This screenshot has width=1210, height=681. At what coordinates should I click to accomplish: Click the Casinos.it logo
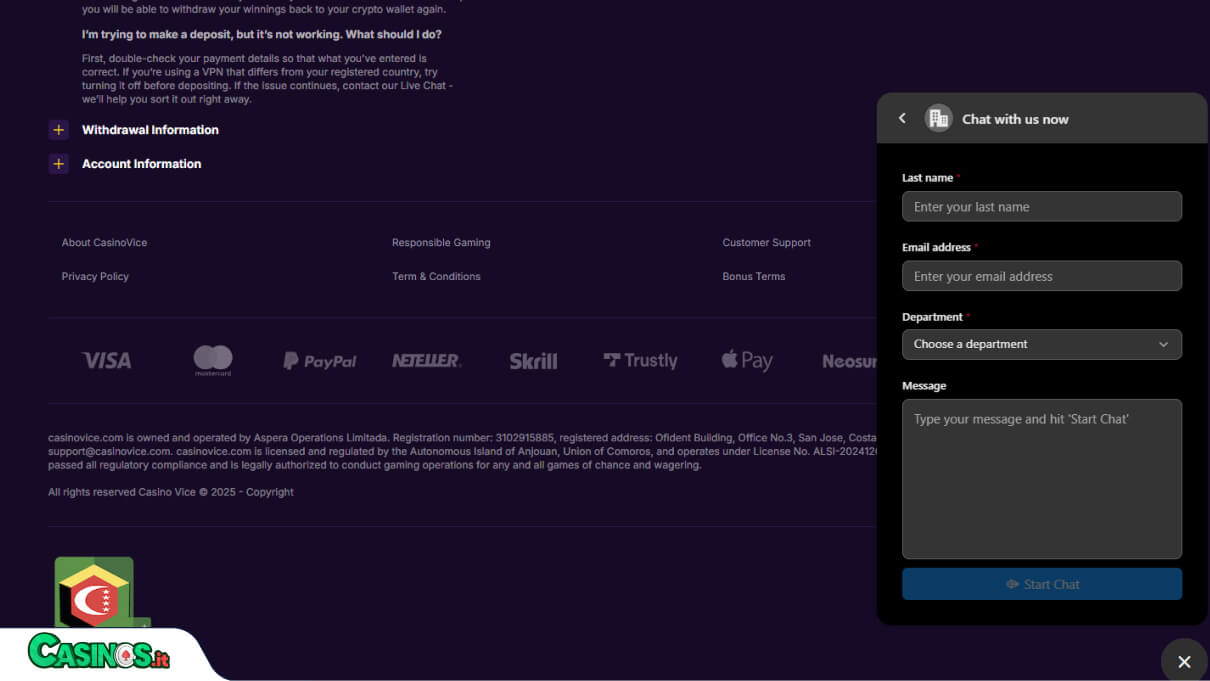99,652
